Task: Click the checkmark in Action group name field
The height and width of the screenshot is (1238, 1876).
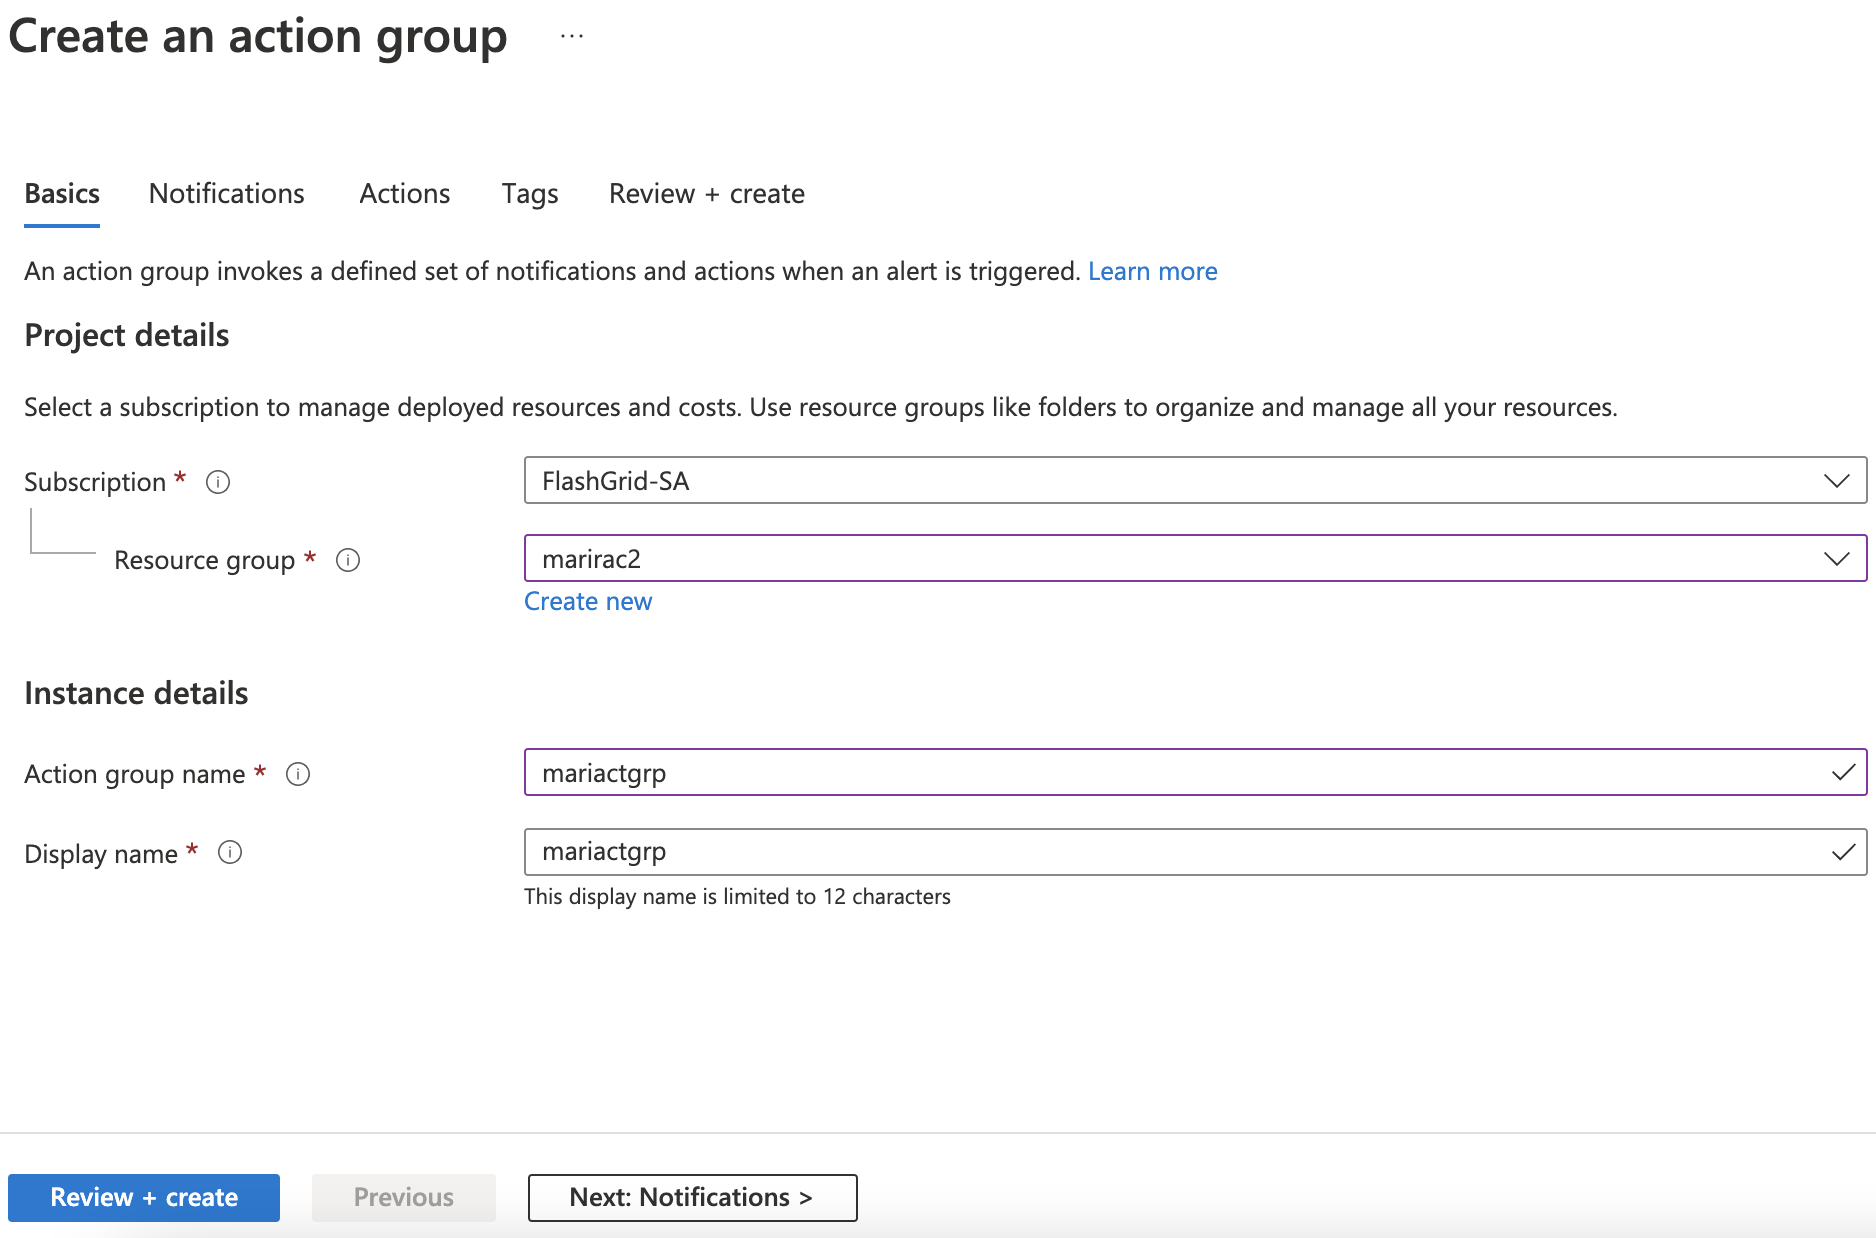Action: (1842, 773)
